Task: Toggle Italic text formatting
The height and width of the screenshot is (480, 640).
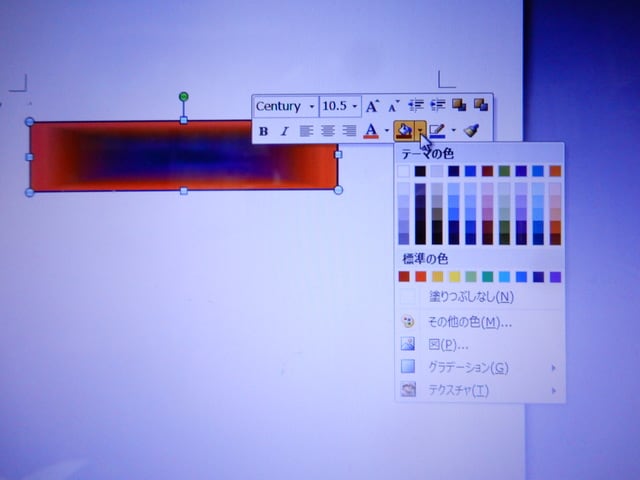Action: click(284, 130)
